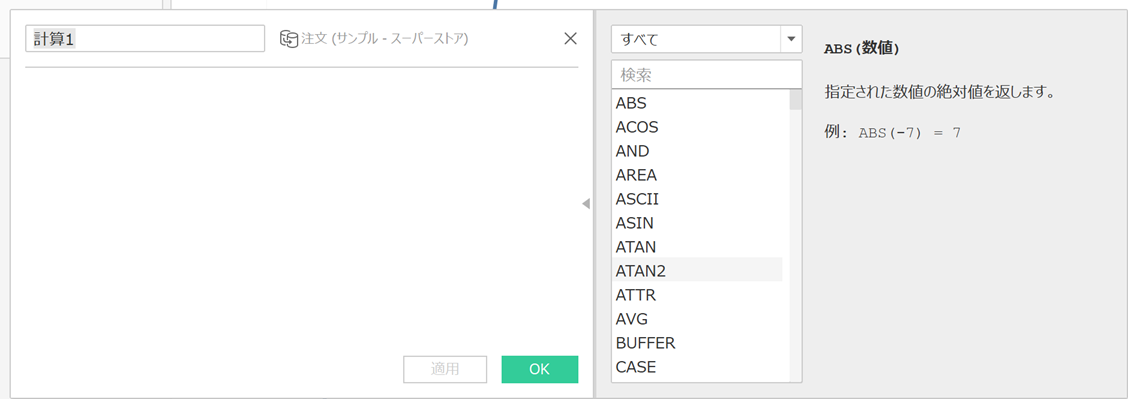Click the data source icon beside 注文
This screenshot has width=1128, height=399.
(288, 39)
